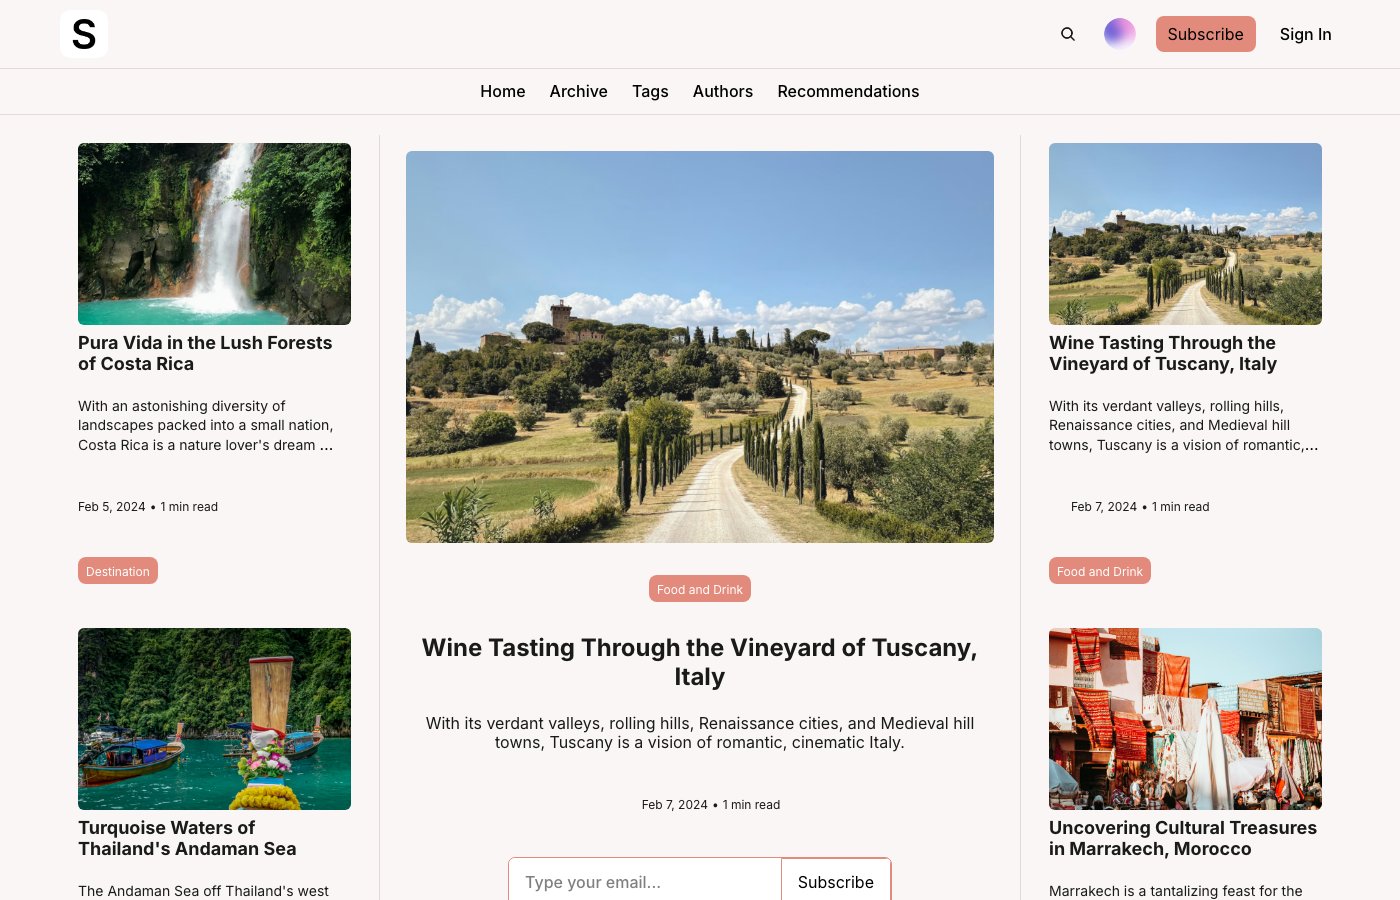Screen dimensions: 1400x900
Task: Open Pura Vida in Costa Rica article title
Action: point(205,353)
